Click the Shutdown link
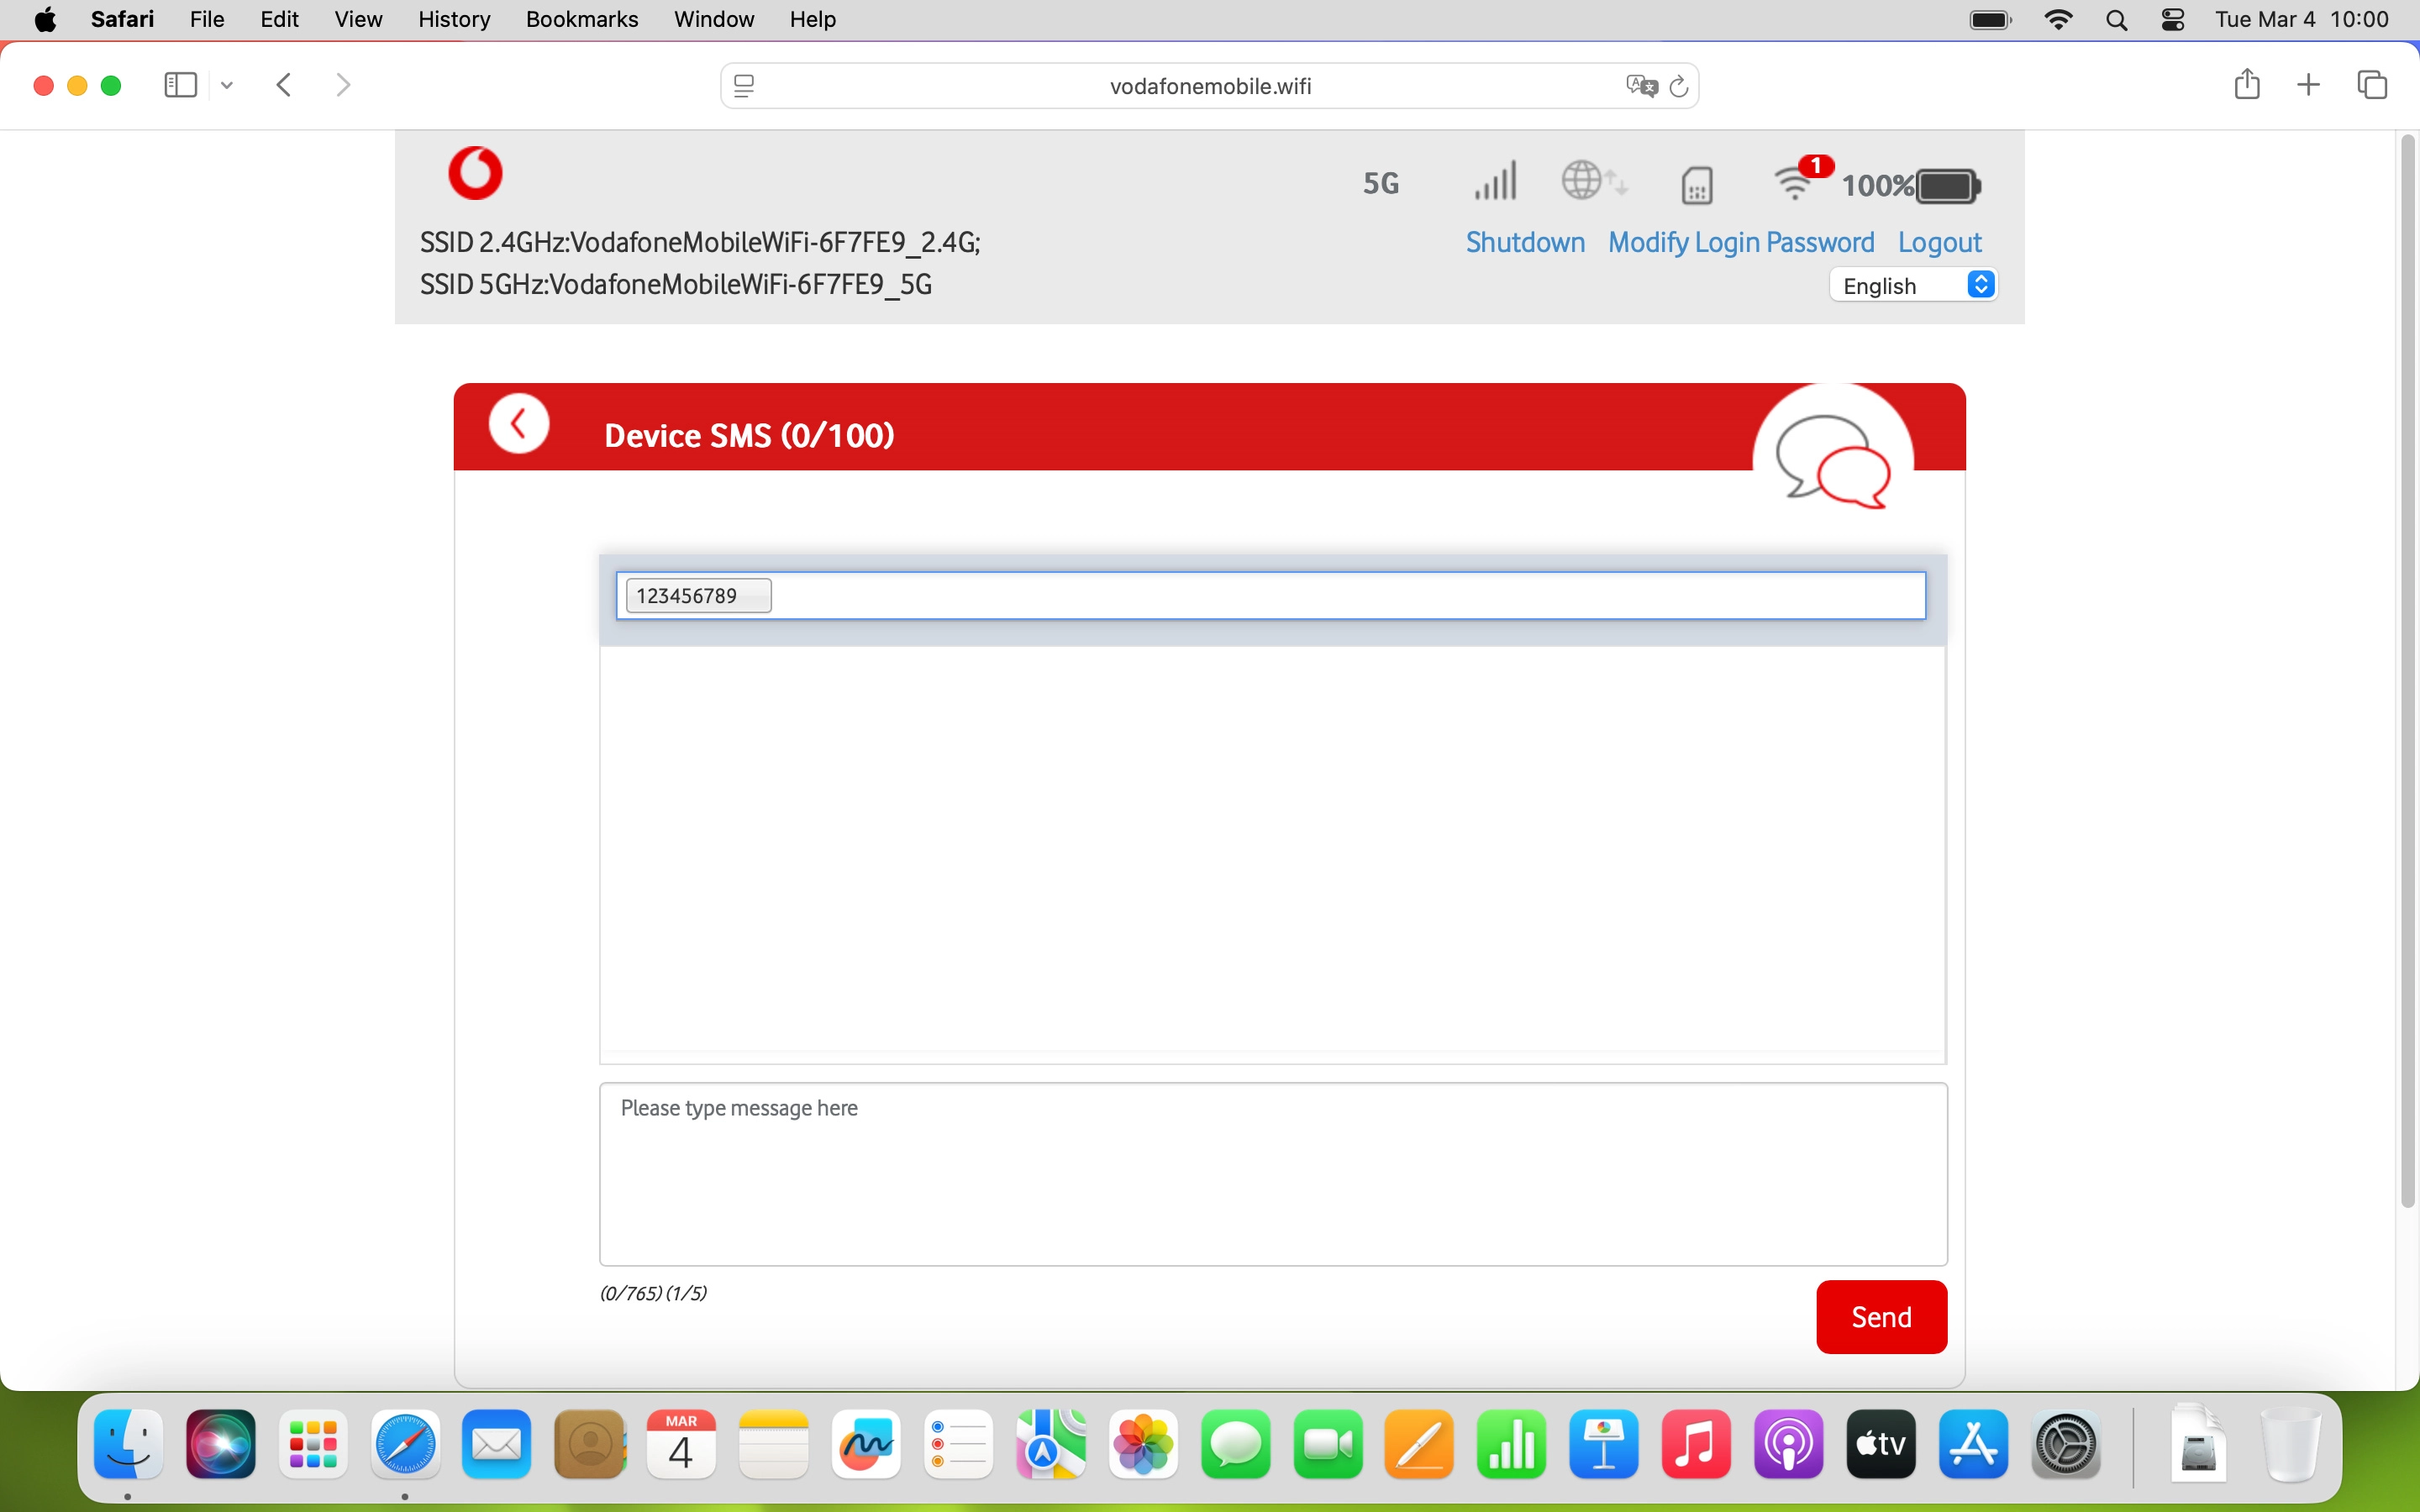Image resolution: width=2420 pixels, height=1512 pixels. click(1524, 242)
